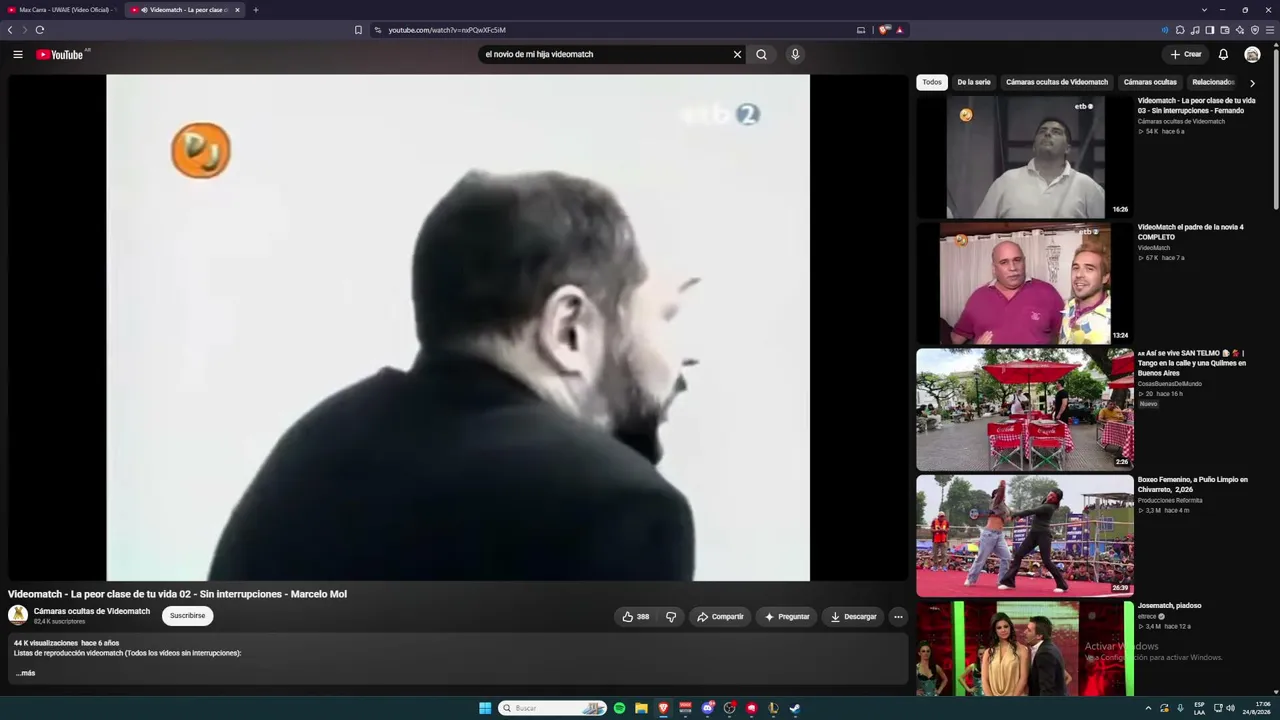This screenshot has width=1280, height=720.
Task: Open the YouTube guide hamburger menu
Action: click(18, 55)
